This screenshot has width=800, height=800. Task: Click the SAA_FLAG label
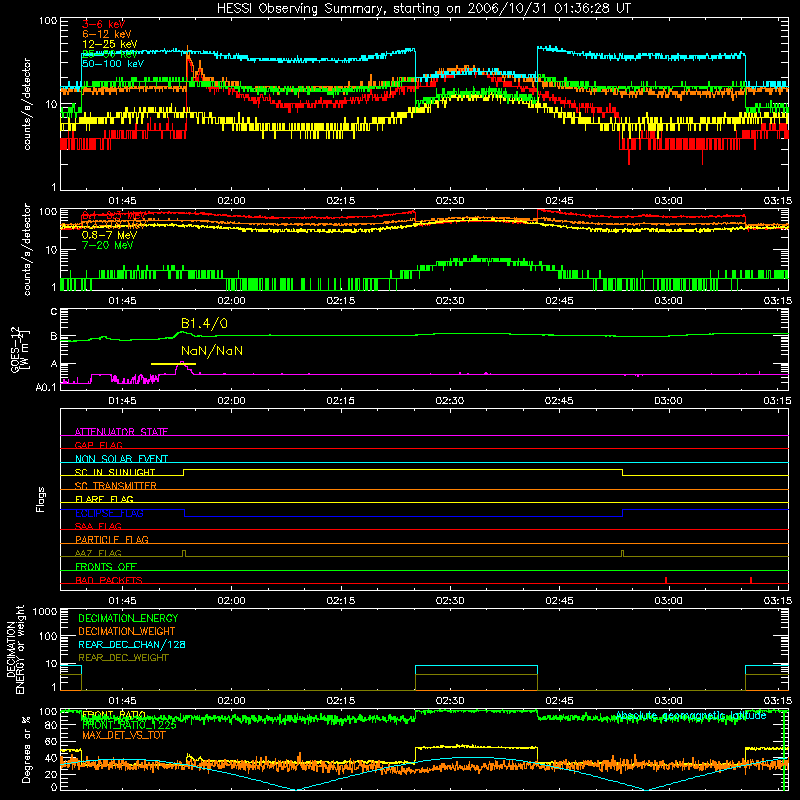pyautogui.click(x=98, y=526)
